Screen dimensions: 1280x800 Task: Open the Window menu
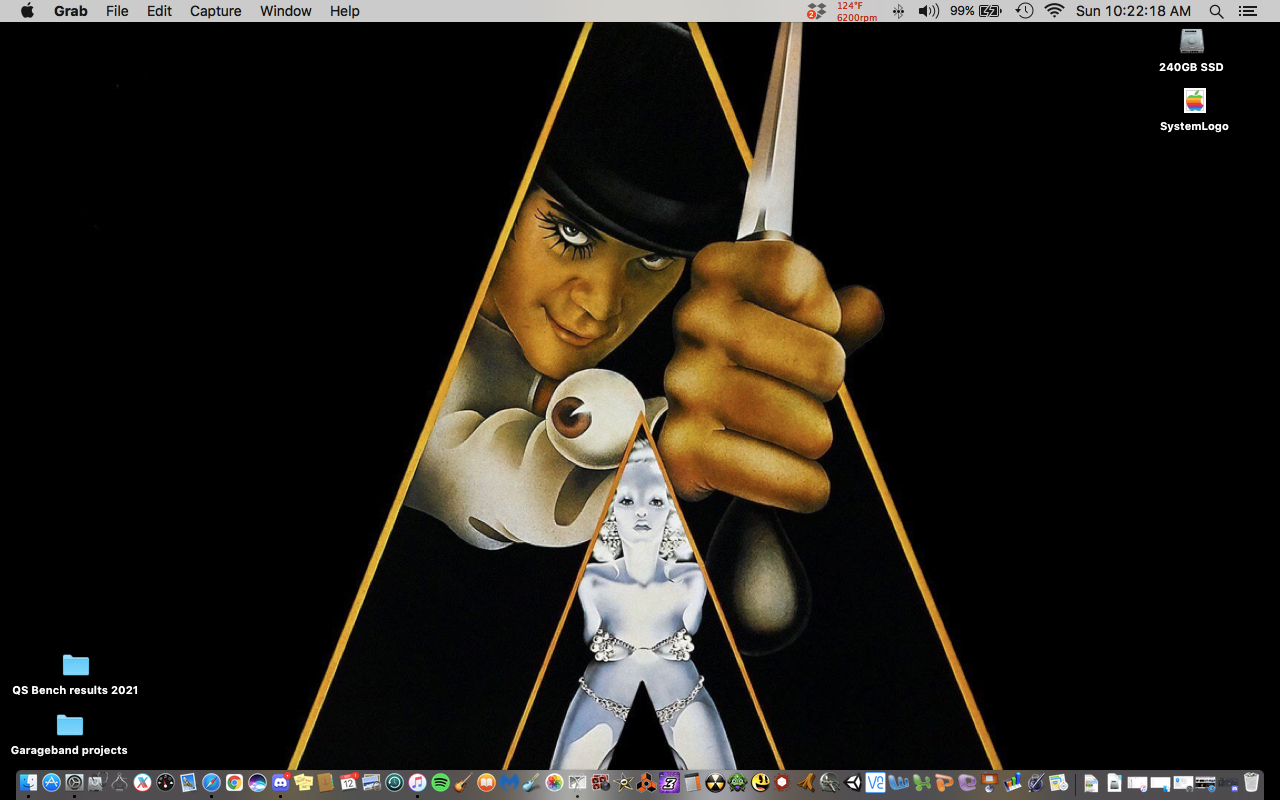[286, 11]
